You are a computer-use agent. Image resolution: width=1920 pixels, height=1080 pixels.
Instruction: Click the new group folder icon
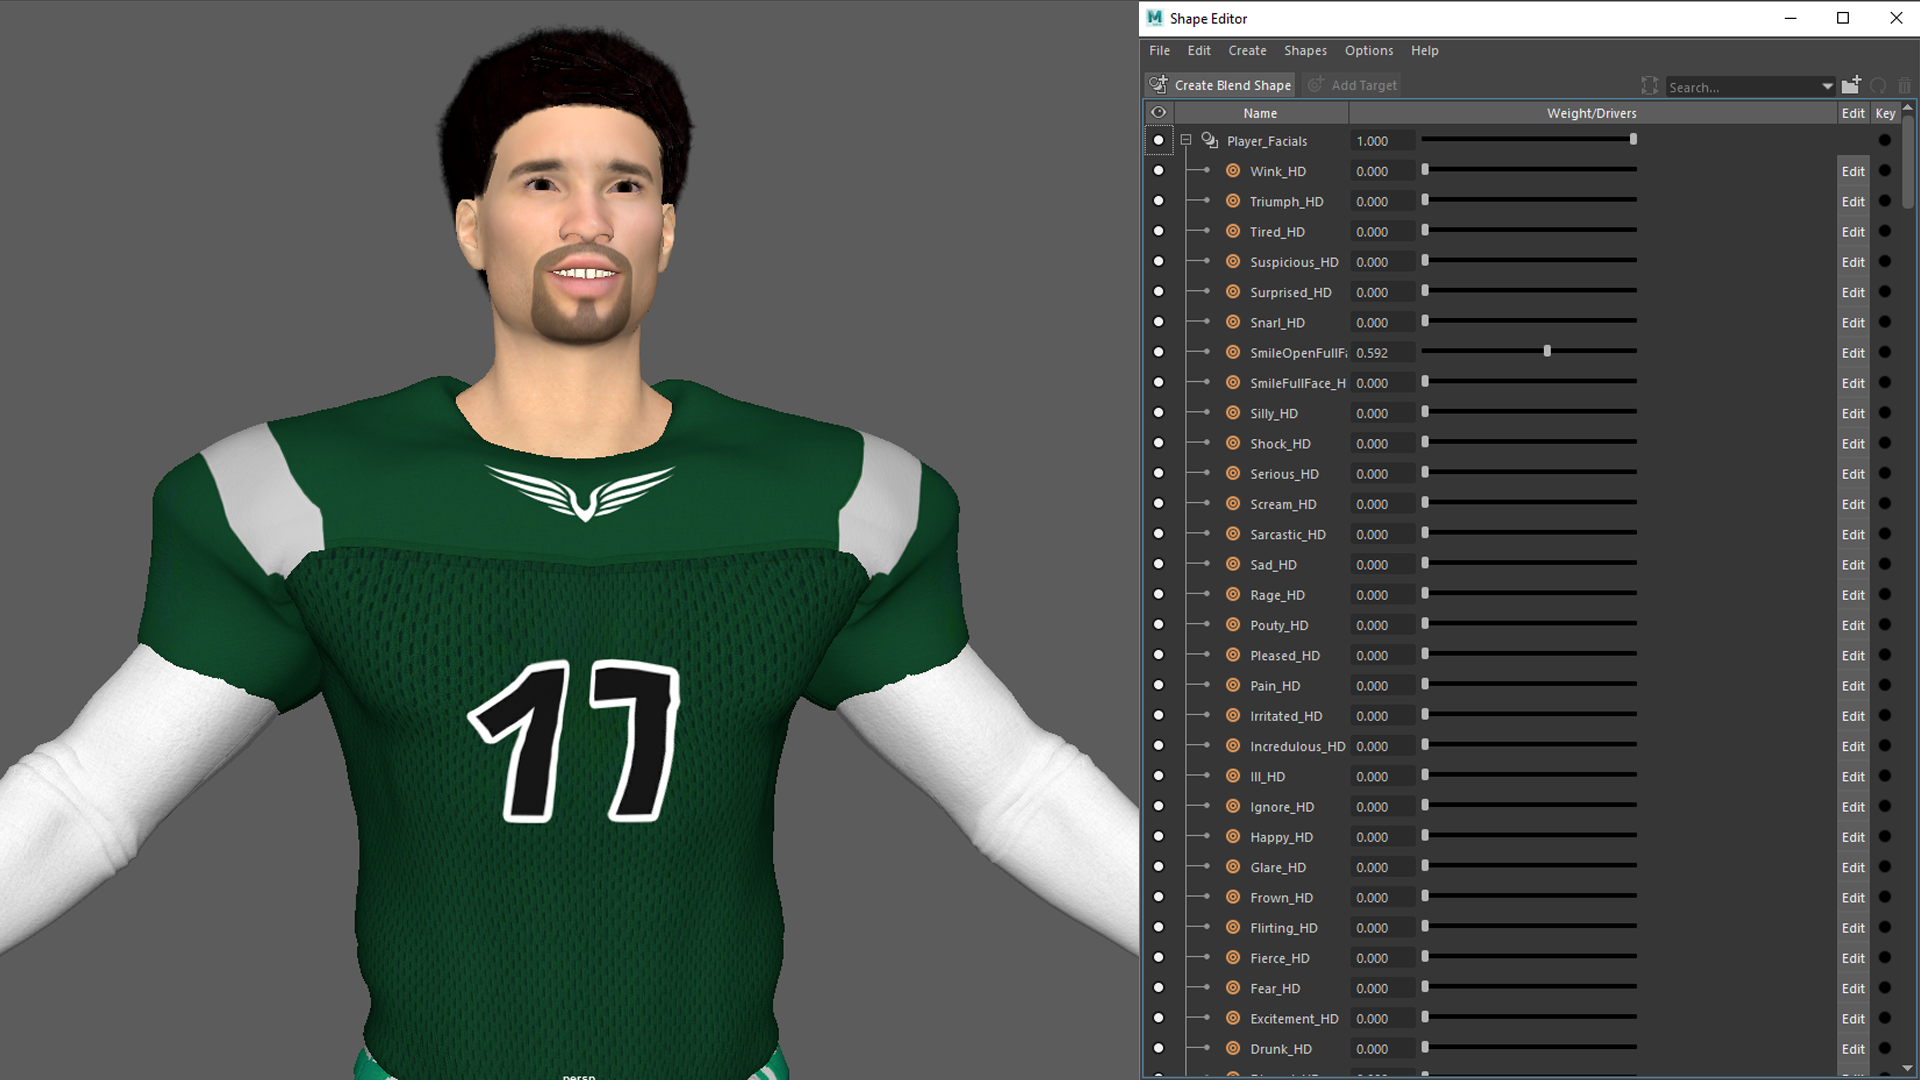click(x=1851, y=85)
